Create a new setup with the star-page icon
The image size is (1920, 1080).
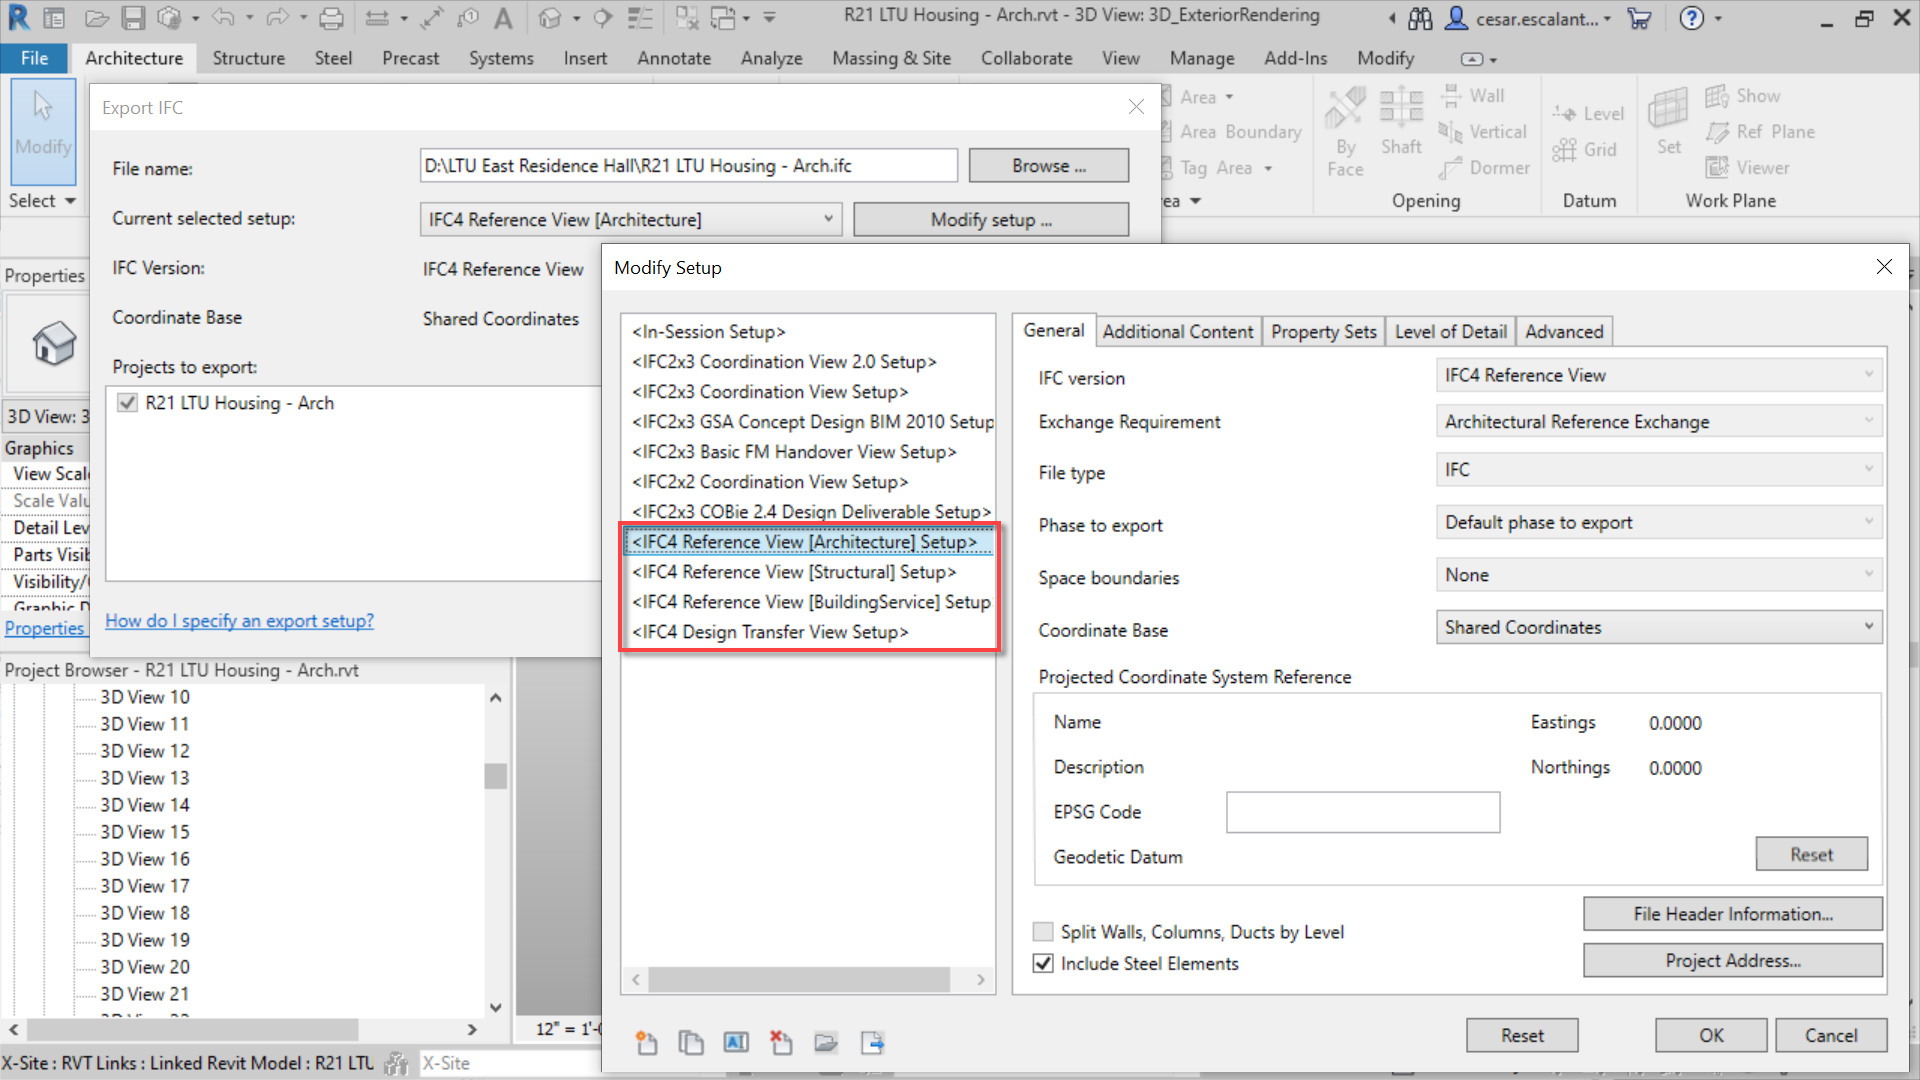[x=646, y=1043]
